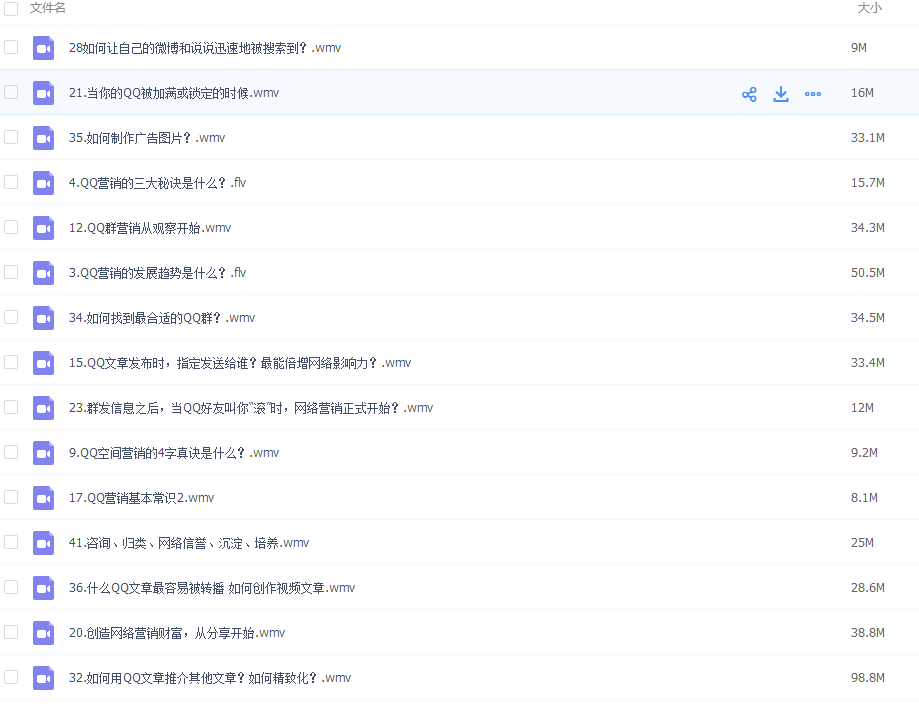Image resolution: width=919 pixels, height=725 pixels.
Task: Click video icon of 21.当你的QQ被加满 file
Action: 43,93
